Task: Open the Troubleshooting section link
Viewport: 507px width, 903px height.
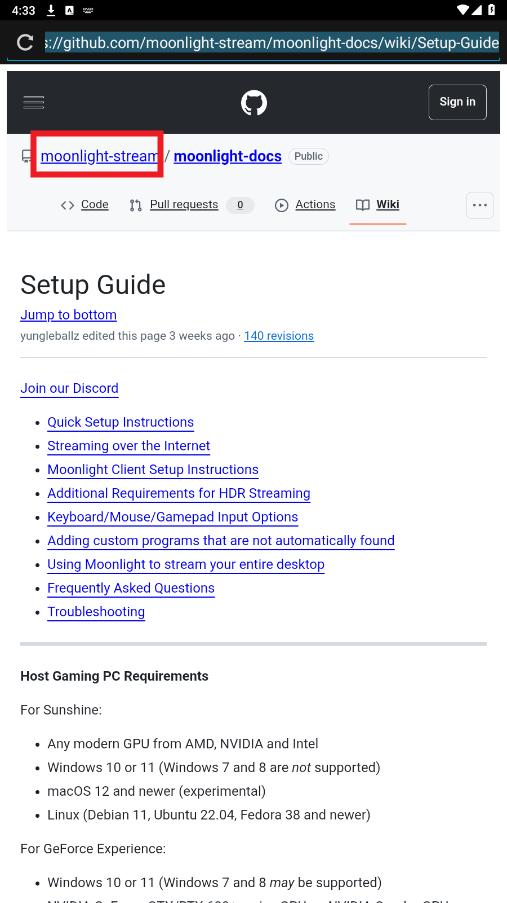Action: click(x=96, y=612)
